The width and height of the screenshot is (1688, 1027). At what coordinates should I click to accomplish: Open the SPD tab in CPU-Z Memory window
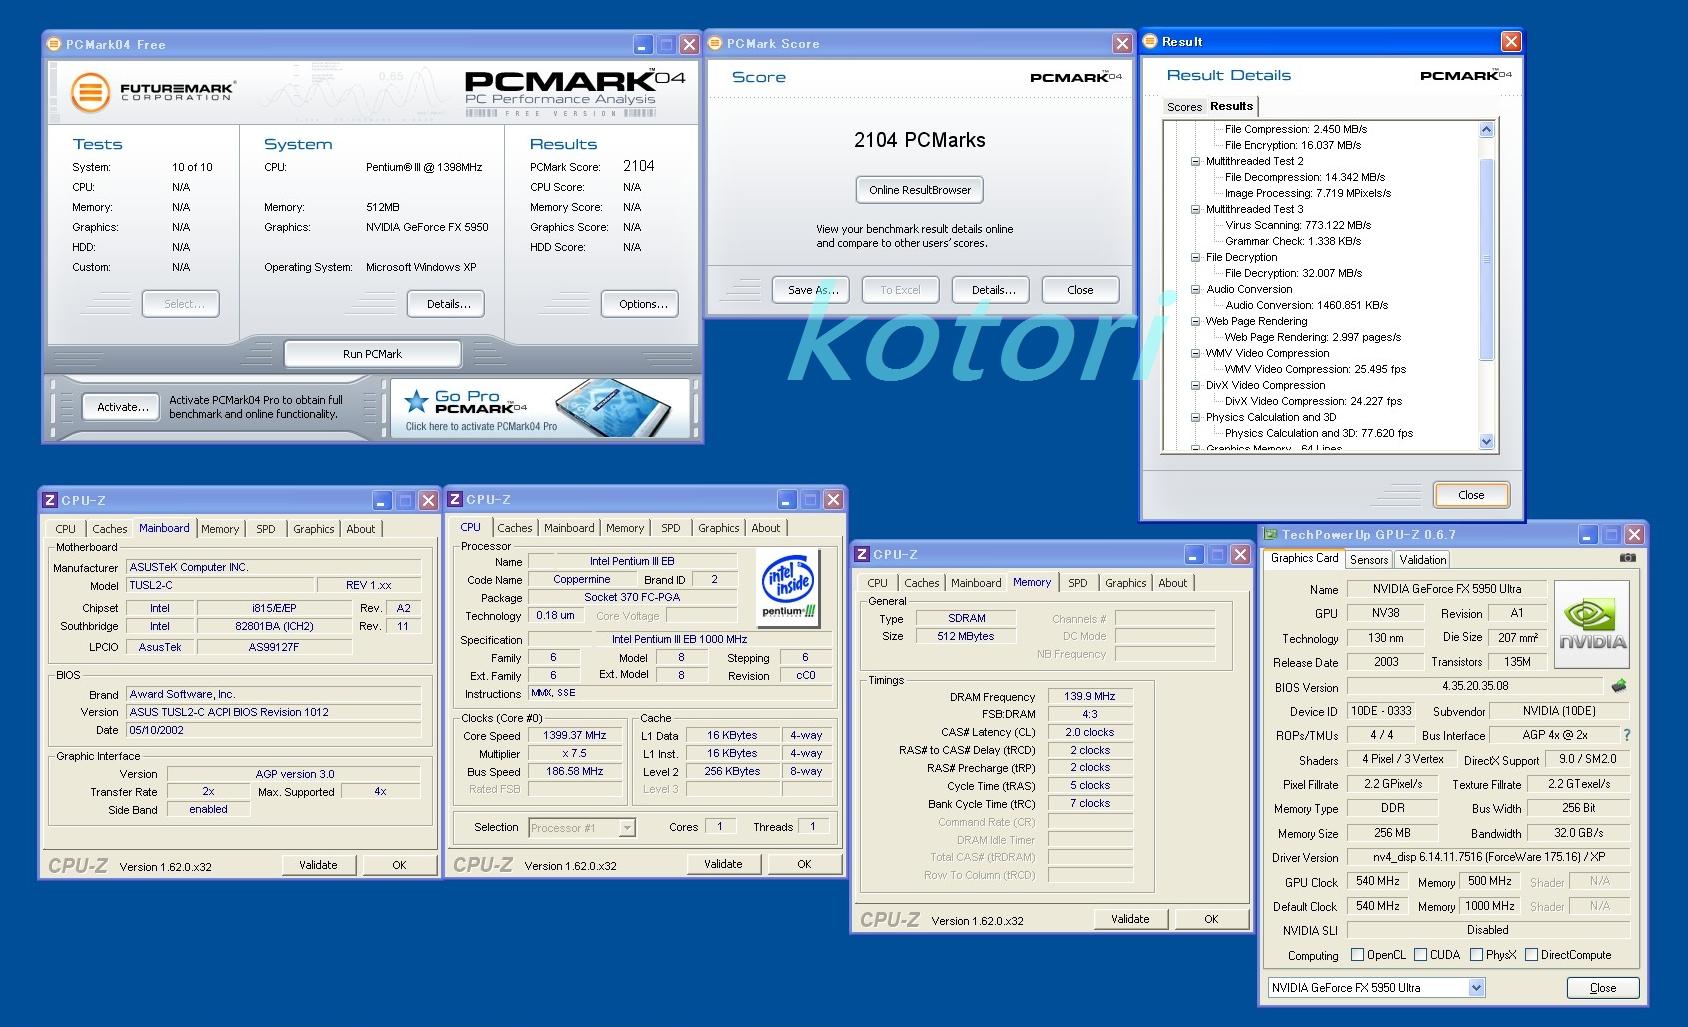coord(1077,583)
